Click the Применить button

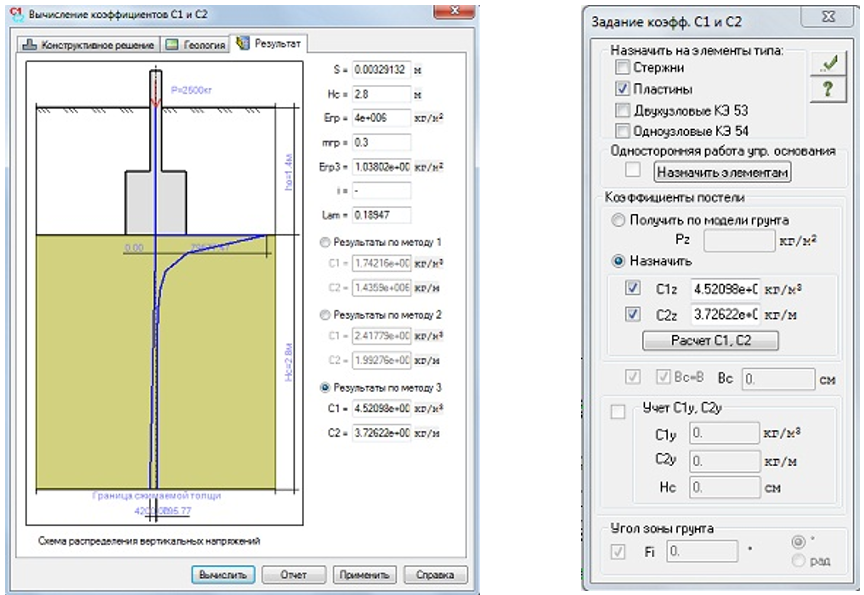tap(364, 575)
